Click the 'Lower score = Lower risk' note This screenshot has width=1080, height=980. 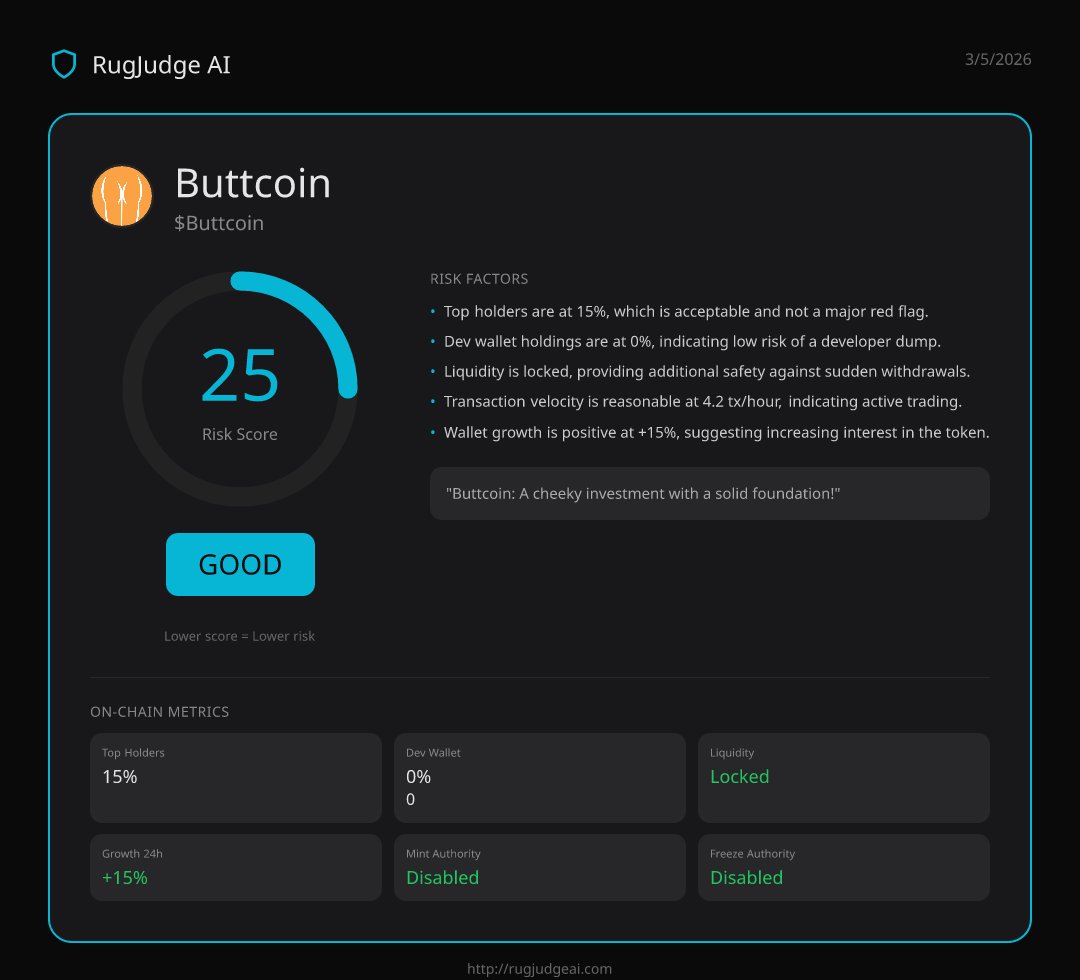[x=240, y=636]
